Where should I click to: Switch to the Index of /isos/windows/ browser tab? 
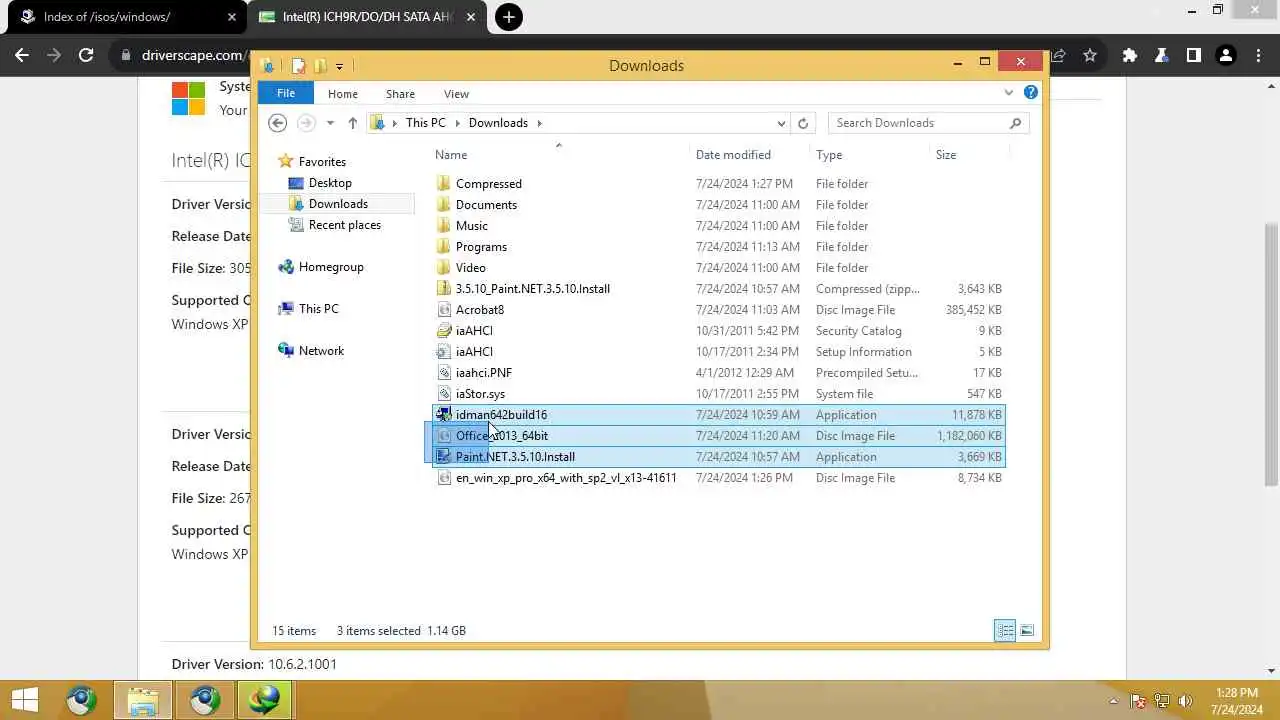click(125, 17)
